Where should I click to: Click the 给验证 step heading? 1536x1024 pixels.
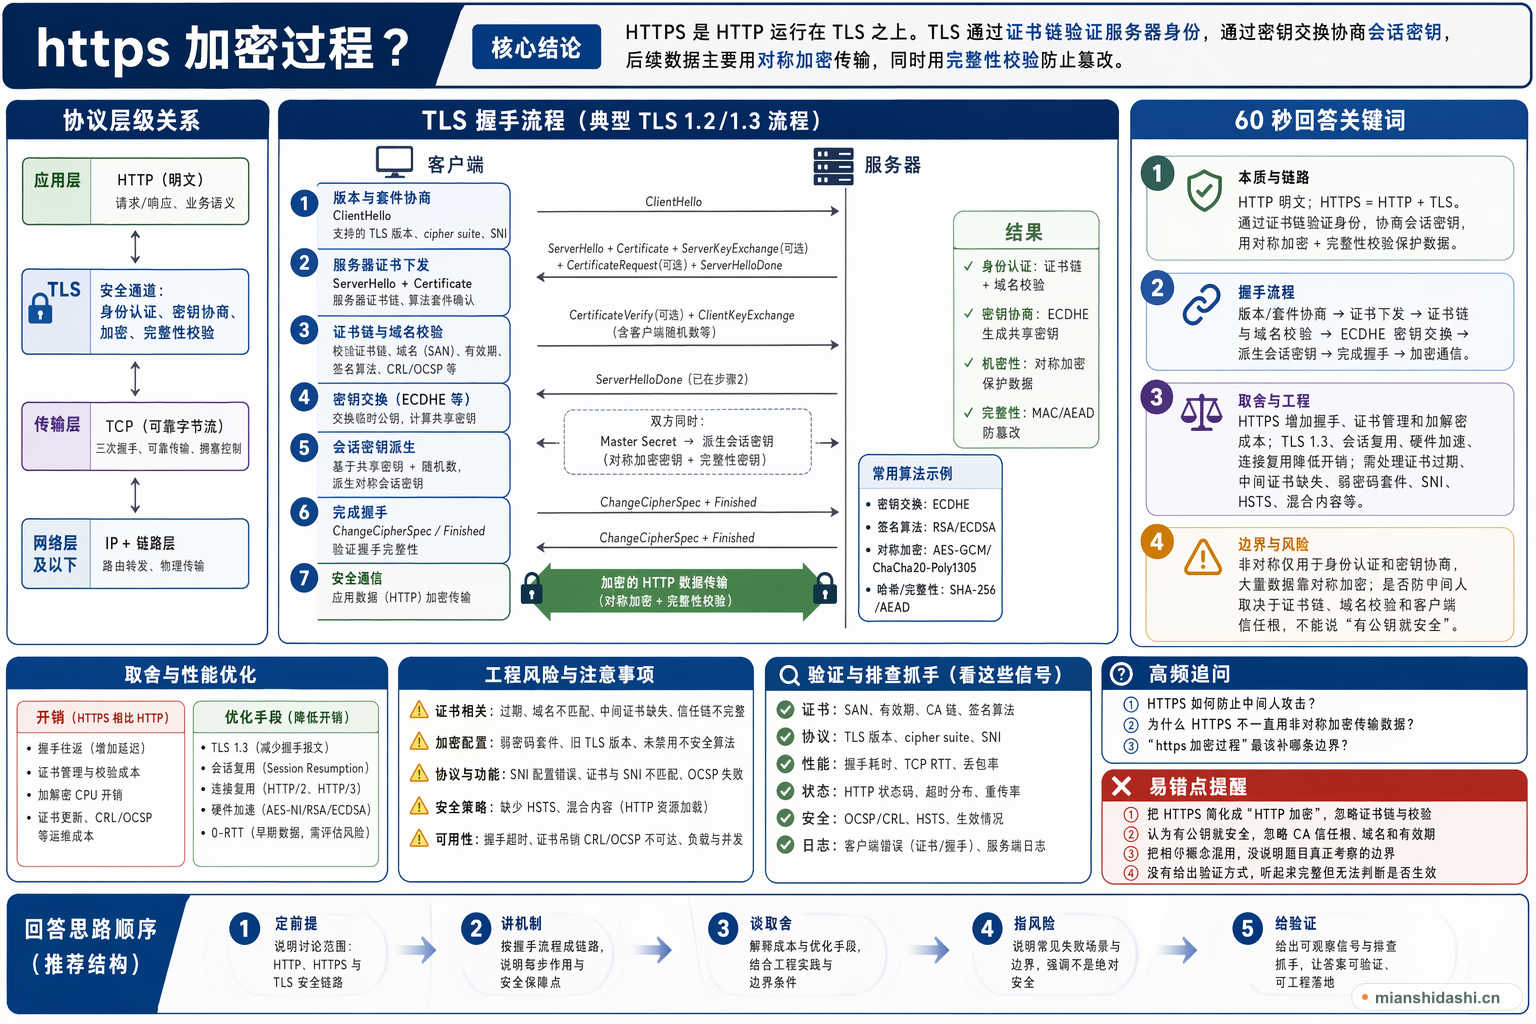[x=1296, y=924]
